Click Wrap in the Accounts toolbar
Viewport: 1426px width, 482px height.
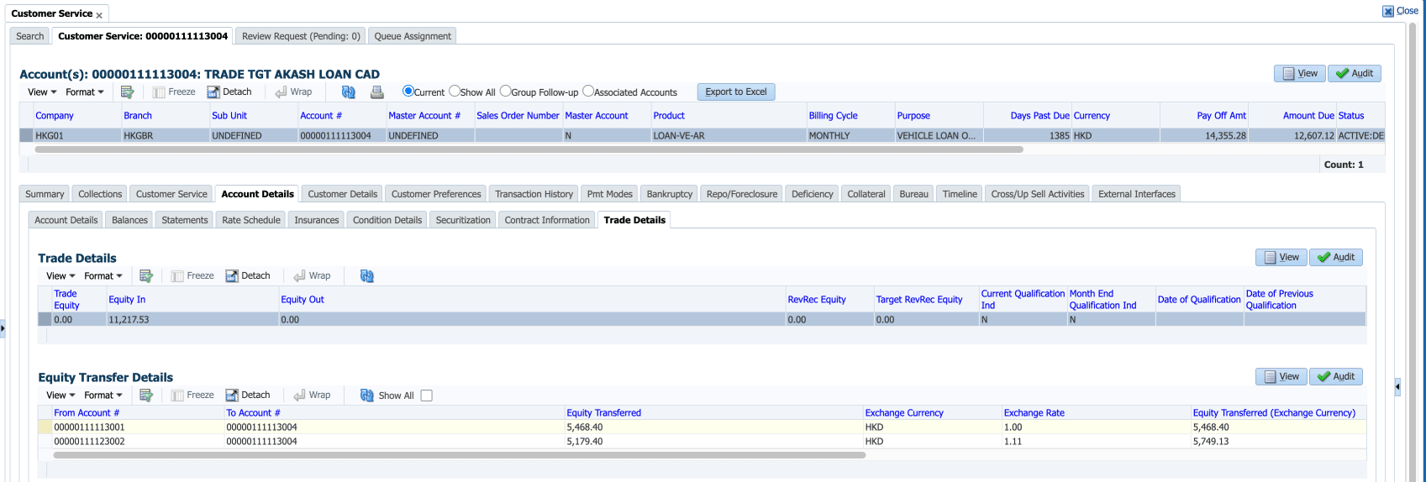point(293,92)
